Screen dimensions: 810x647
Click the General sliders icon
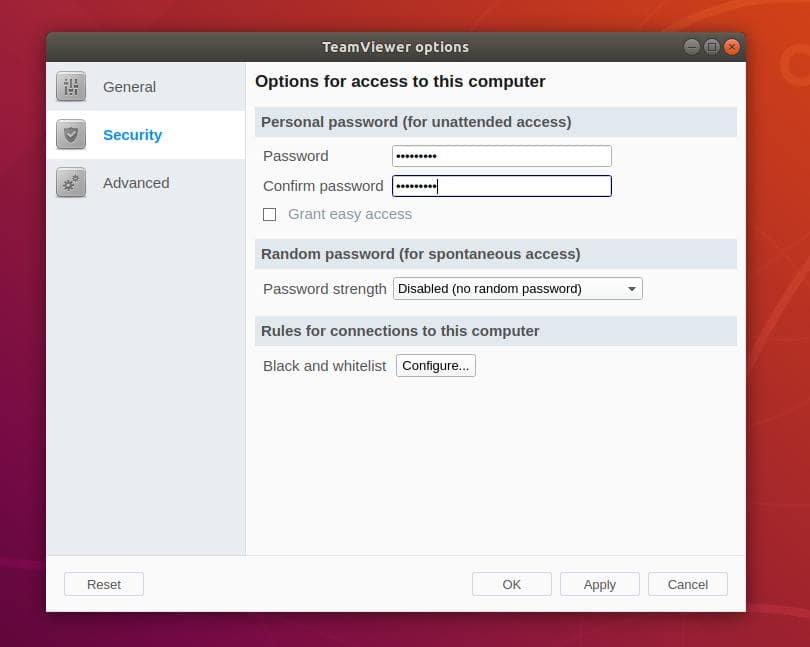pyautogui.click(x=71, y=87)
